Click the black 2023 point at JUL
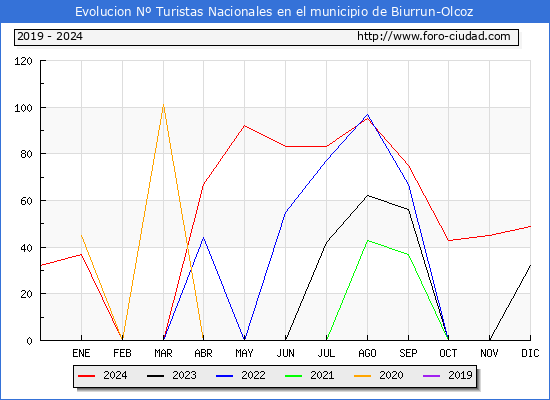Viewport: 550px width, 400px height. tap(326, 242)
